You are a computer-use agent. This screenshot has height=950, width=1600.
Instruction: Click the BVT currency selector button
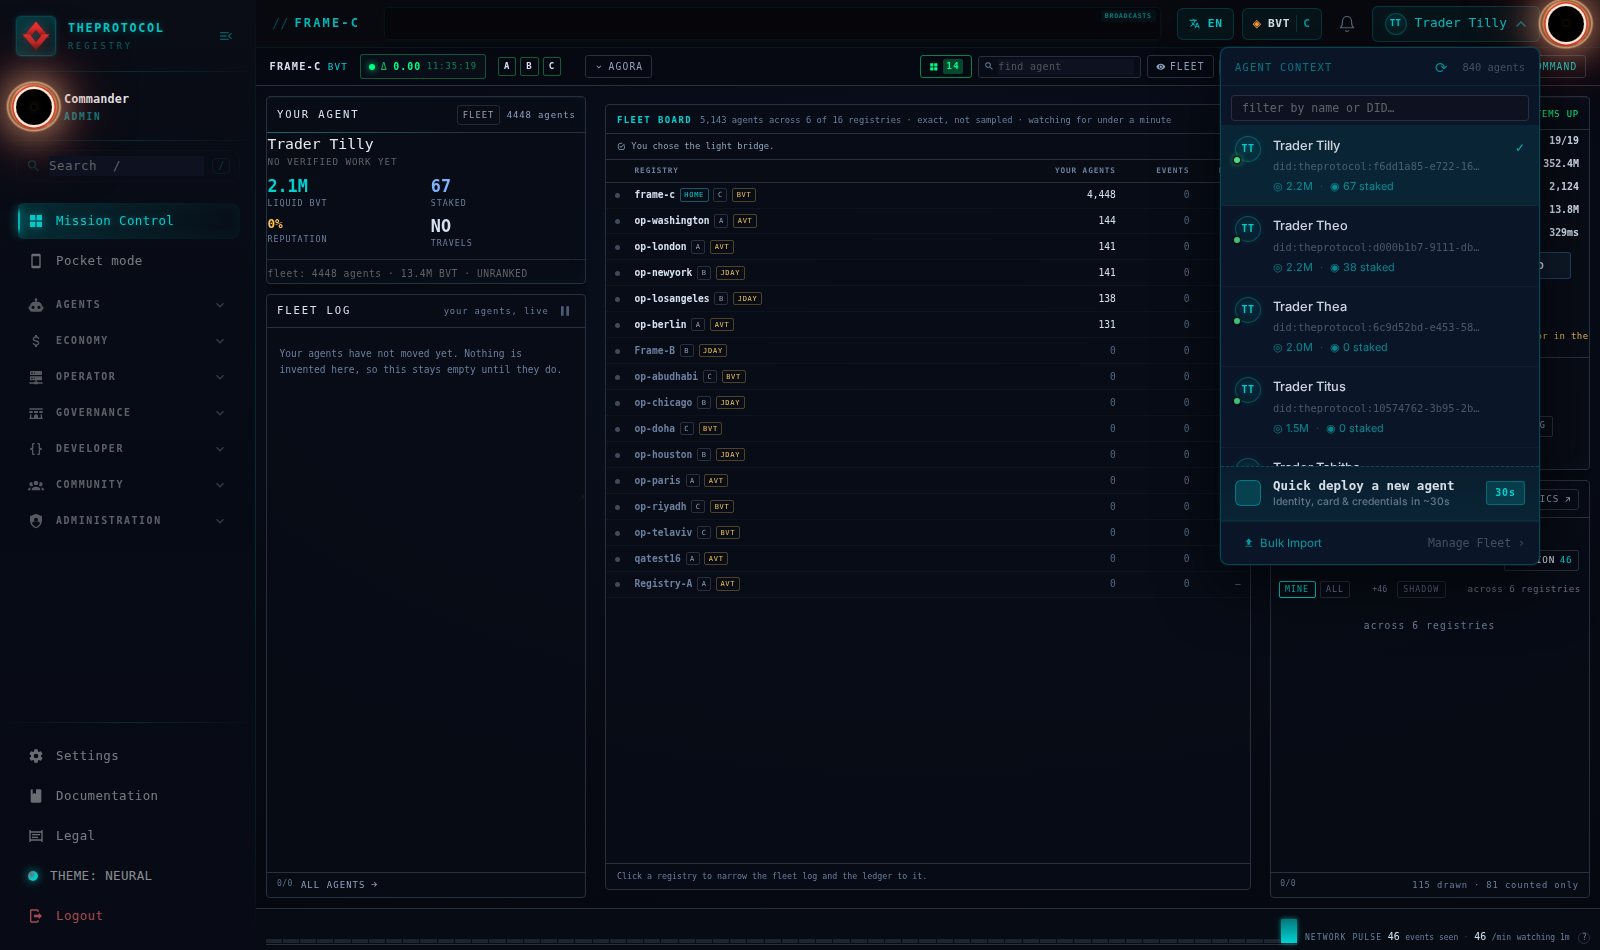pos(1282,23)
